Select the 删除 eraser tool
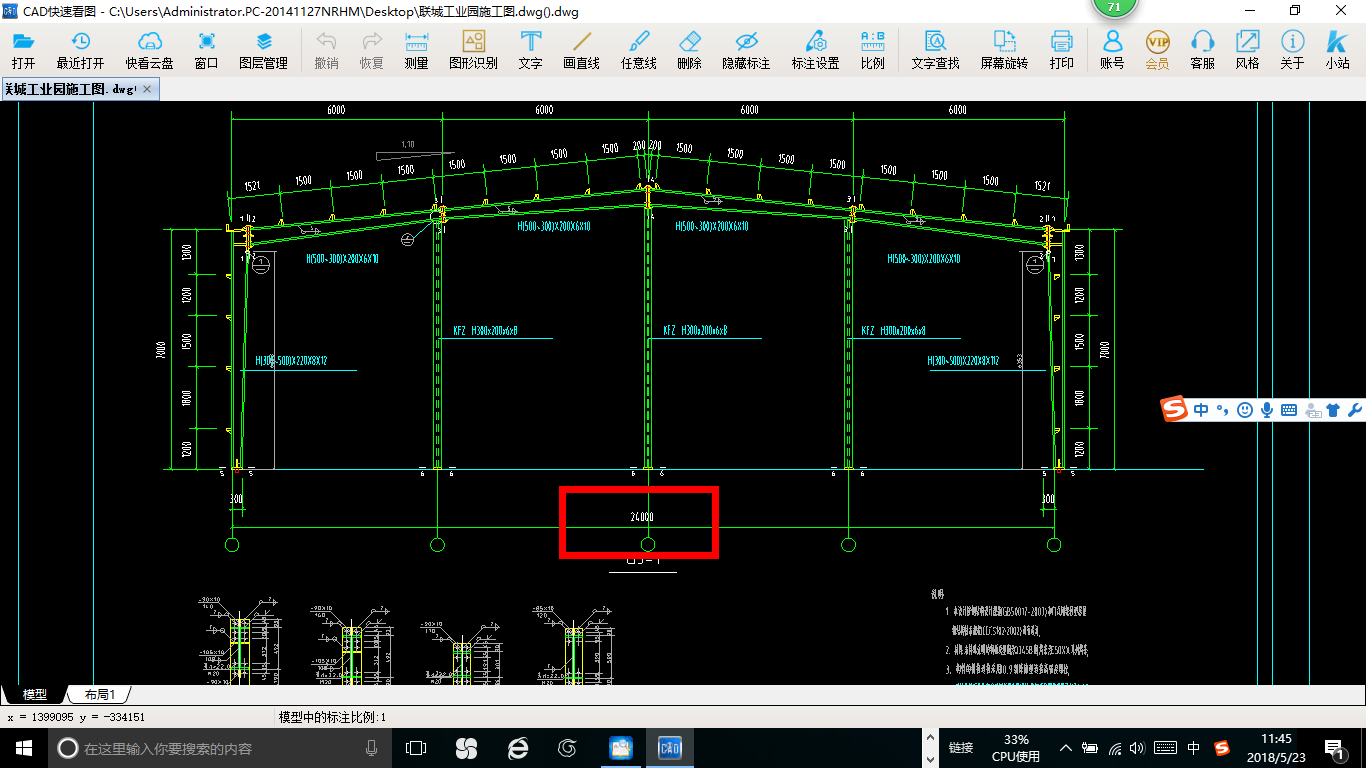This screenshot has height=768, width=1366. tap(689, 49)
